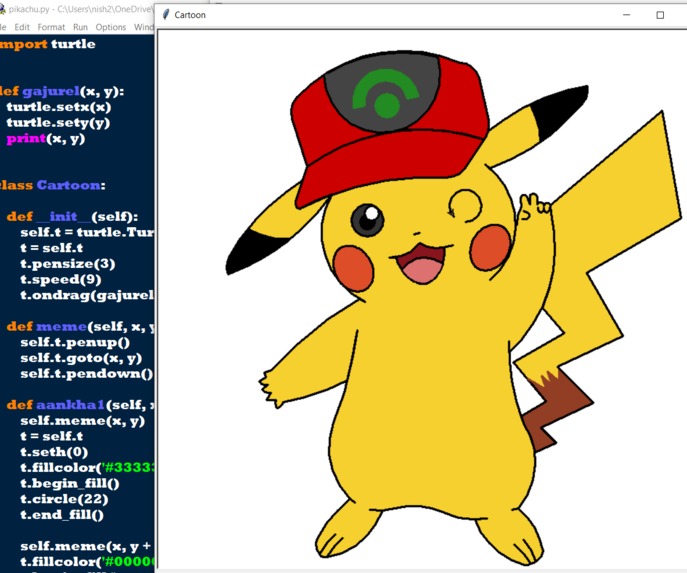
Task: Click the 'class Cartoon:' line
Action: coord(53,185)
